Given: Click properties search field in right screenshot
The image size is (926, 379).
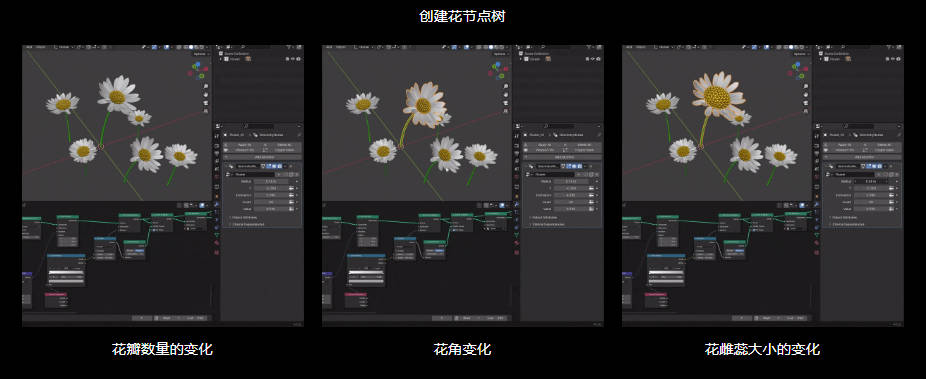Looking at the screenshot, I should pos(859,126).
